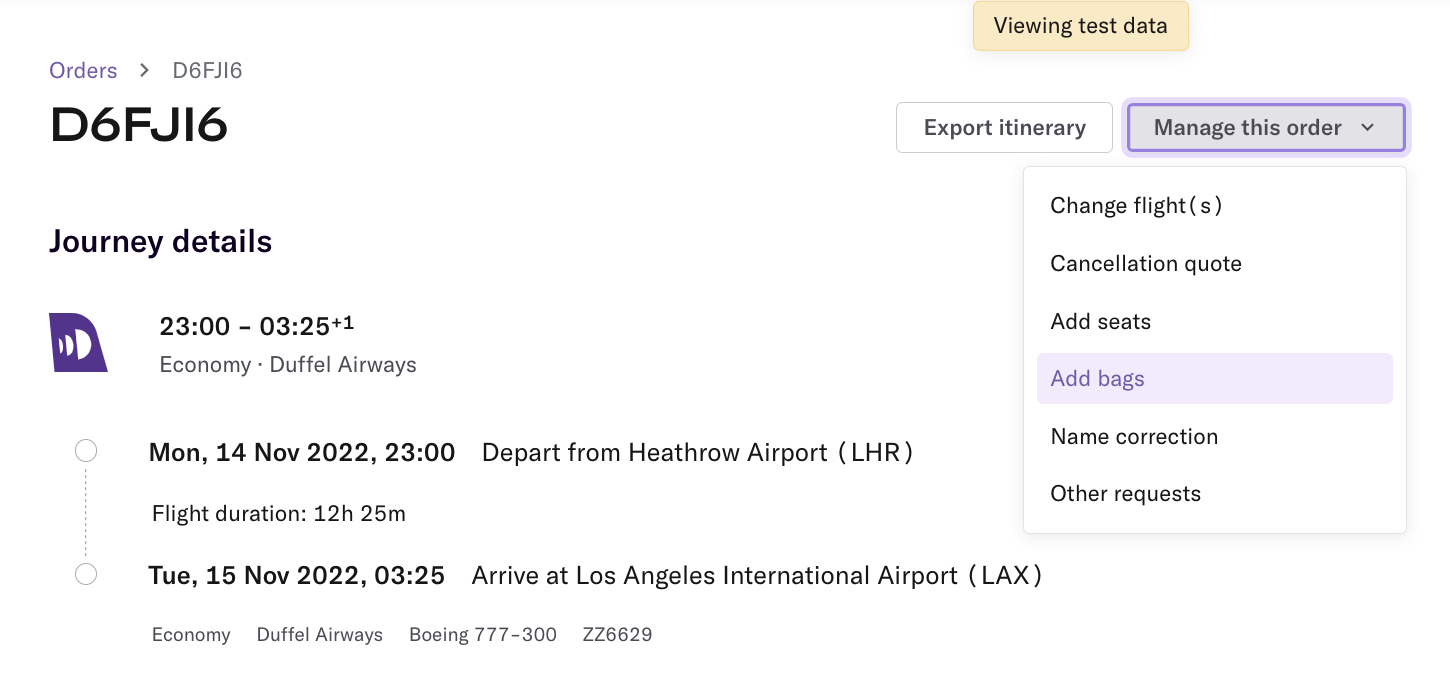Click the Export itinerary button
Screen dimensions: 1450x674
(1004, 128)
